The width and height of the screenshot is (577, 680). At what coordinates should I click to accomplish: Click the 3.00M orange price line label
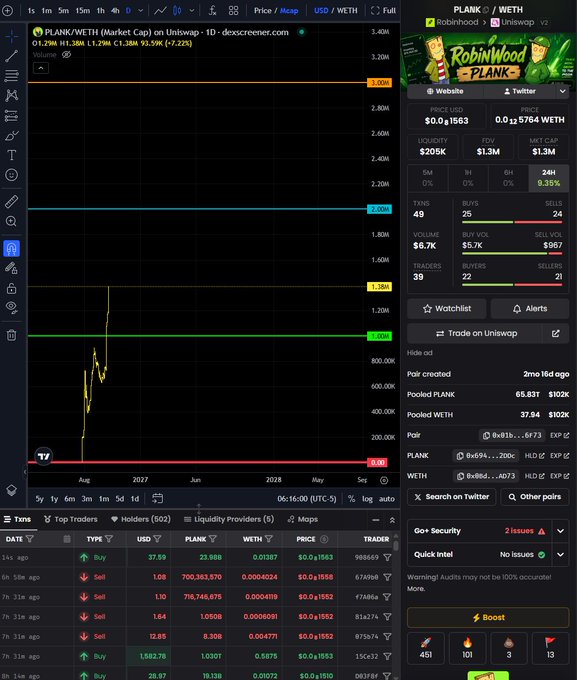pos(379,82)
